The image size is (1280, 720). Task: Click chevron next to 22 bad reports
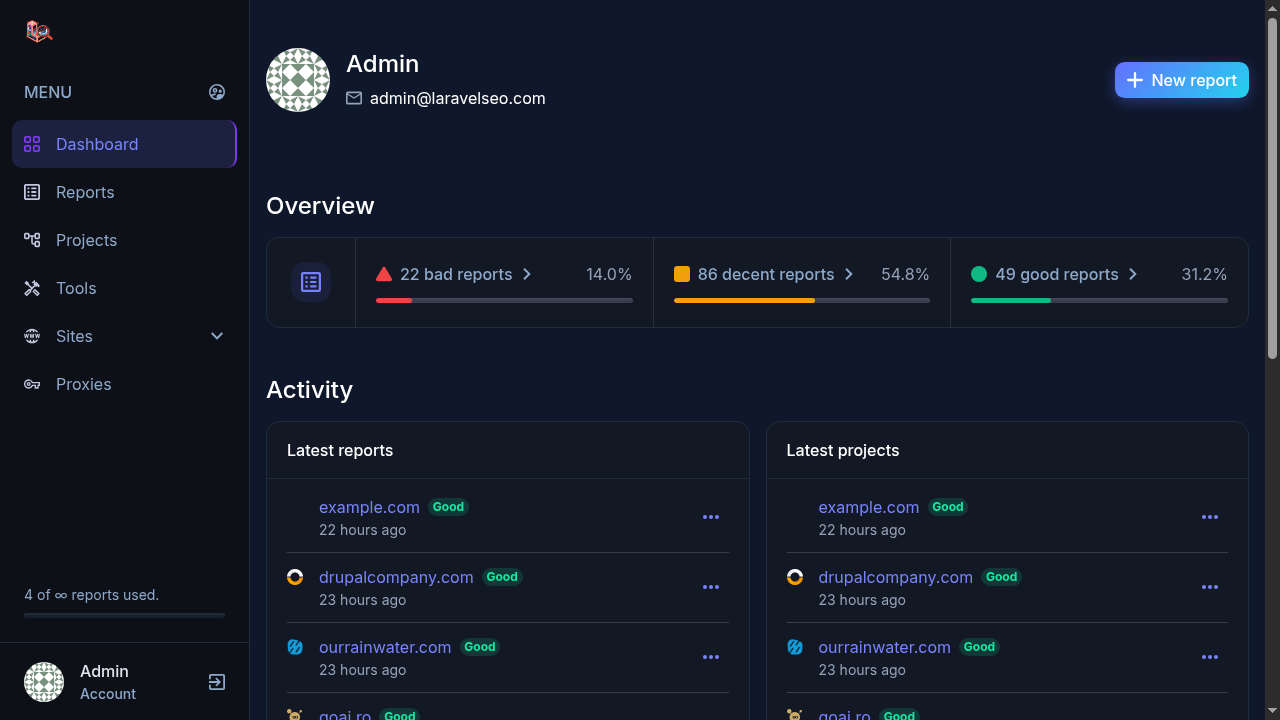coord(527,274)
